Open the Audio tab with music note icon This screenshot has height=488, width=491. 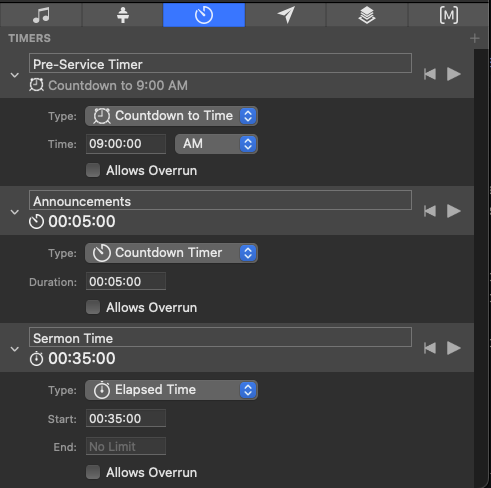point(41,15)
